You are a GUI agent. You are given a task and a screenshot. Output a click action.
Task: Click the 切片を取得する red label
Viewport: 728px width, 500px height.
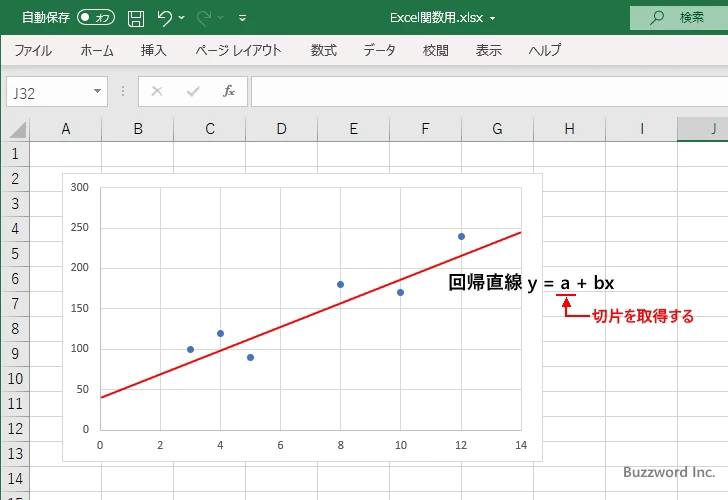pos(643,316)
